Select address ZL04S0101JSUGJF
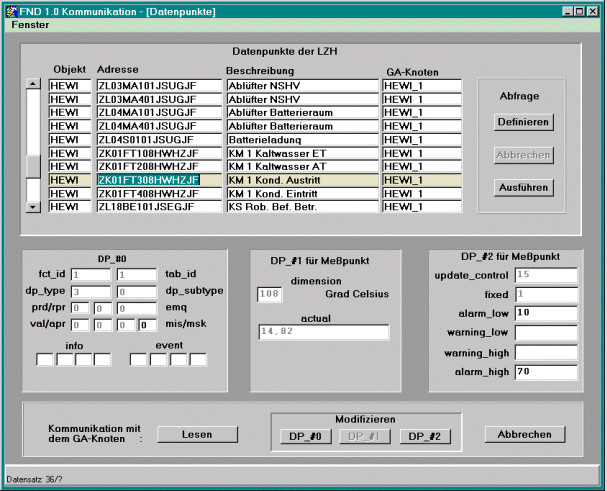 coord(159,139)
